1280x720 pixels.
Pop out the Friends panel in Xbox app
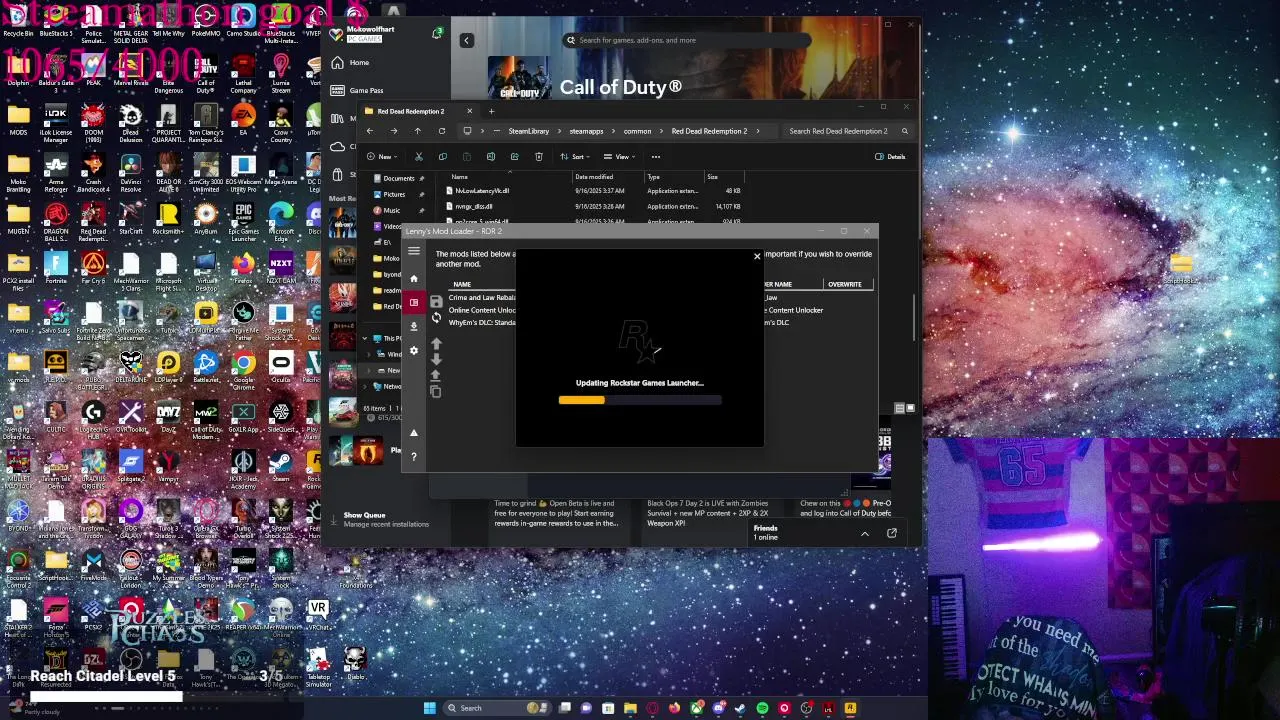pyautogui.click(x=892, y=533)
